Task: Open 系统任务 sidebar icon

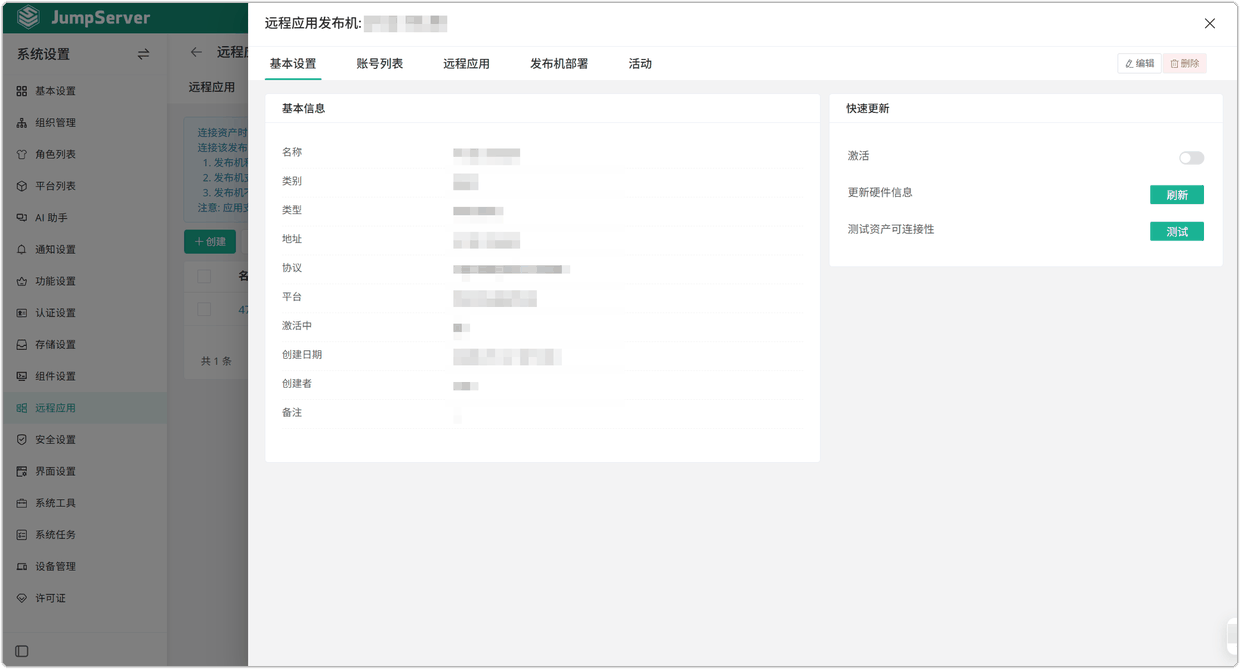Action: pos(22,535)
